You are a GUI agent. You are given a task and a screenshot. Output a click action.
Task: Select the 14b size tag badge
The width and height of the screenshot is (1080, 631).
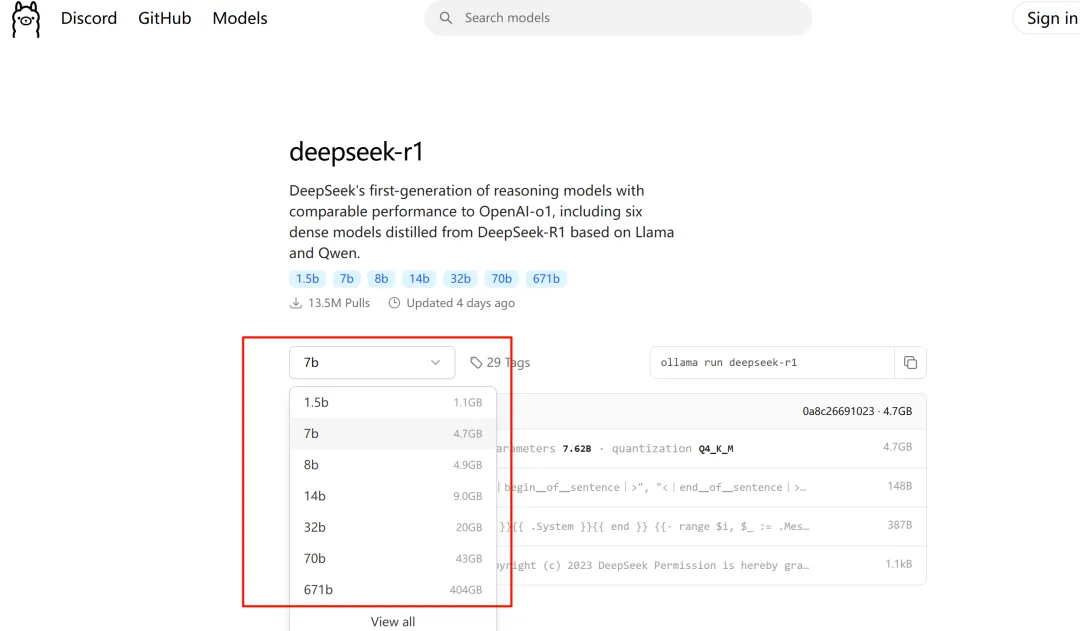419,278
